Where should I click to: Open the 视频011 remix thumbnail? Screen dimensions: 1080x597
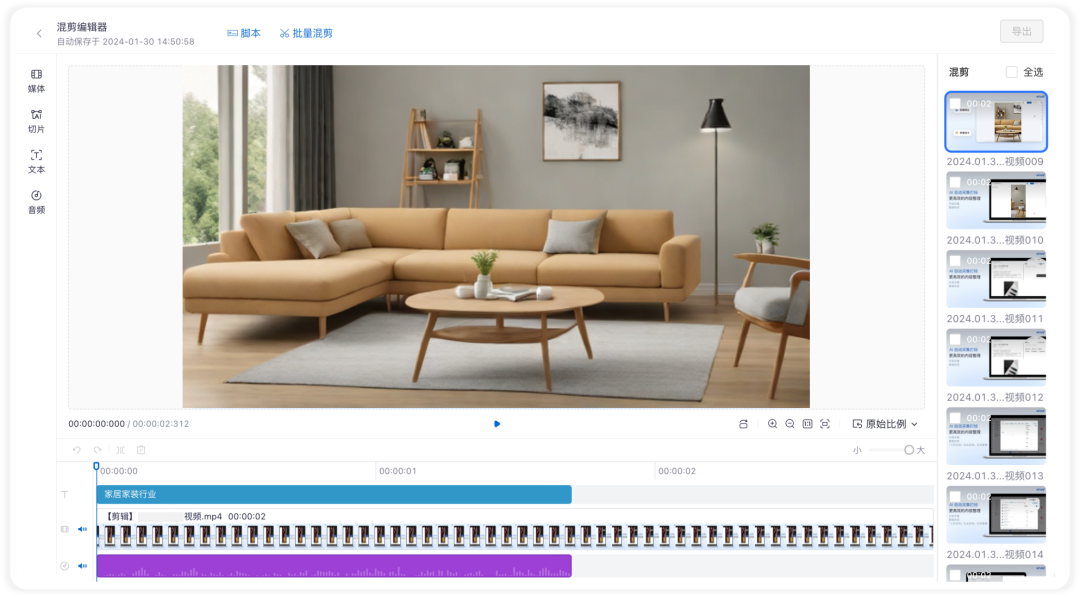click(996, 279)
